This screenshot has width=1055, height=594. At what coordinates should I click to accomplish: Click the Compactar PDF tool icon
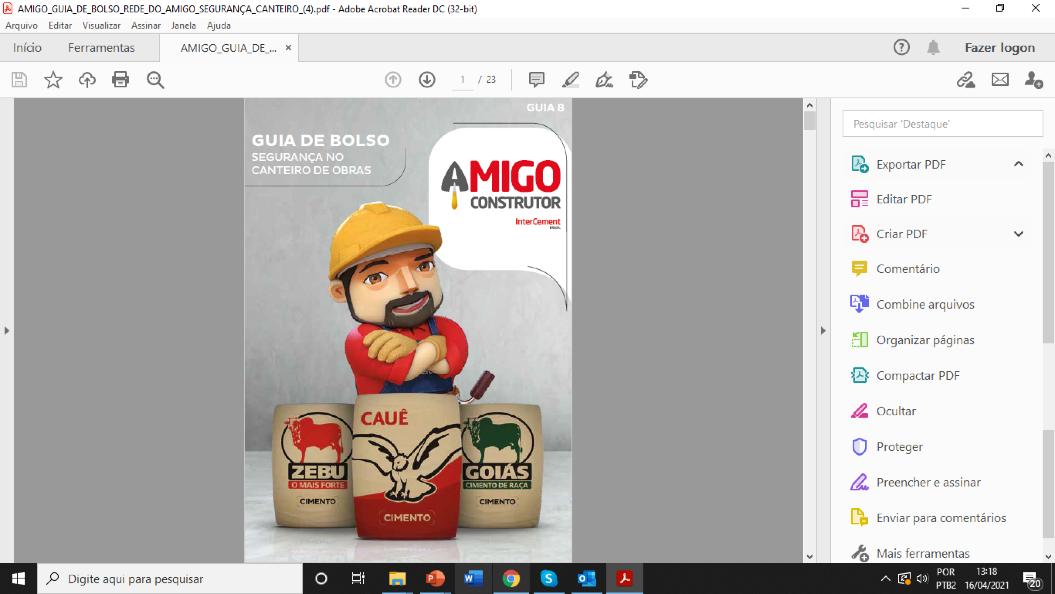coord(860,375)
